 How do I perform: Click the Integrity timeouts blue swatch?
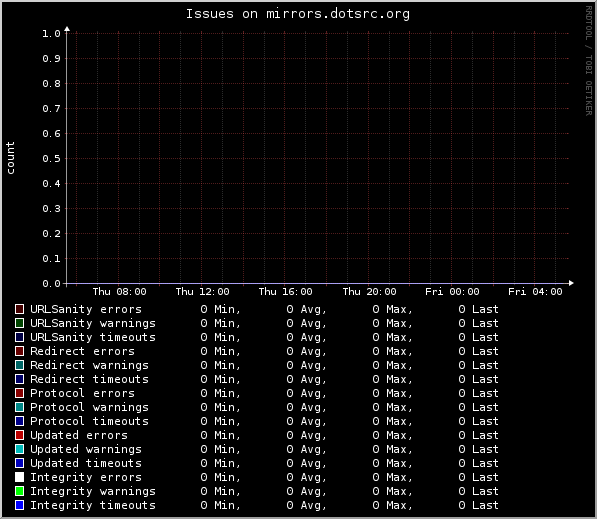(x=19, y=505)
